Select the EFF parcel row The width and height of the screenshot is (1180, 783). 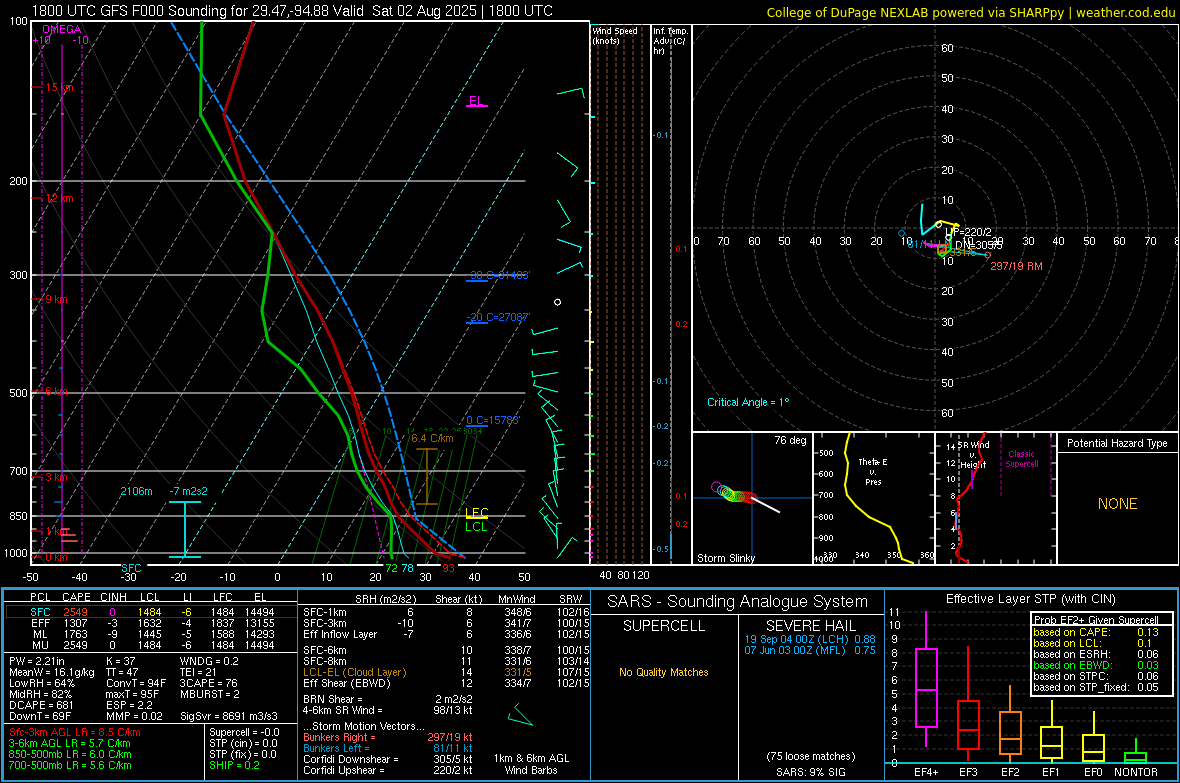pyautogui.click(x=151, y=623)
